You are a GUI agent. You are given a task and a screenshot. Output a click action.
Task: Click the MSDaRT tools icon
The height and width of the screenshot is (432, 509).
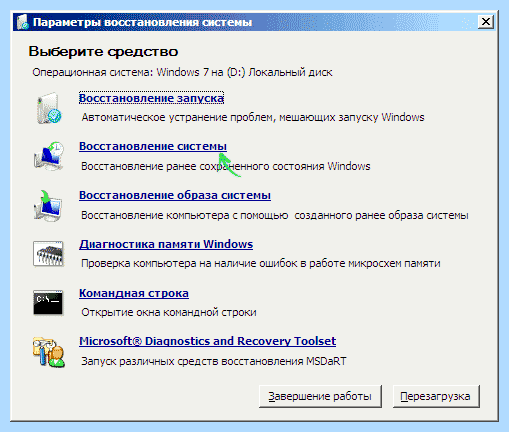click(49, 352)
